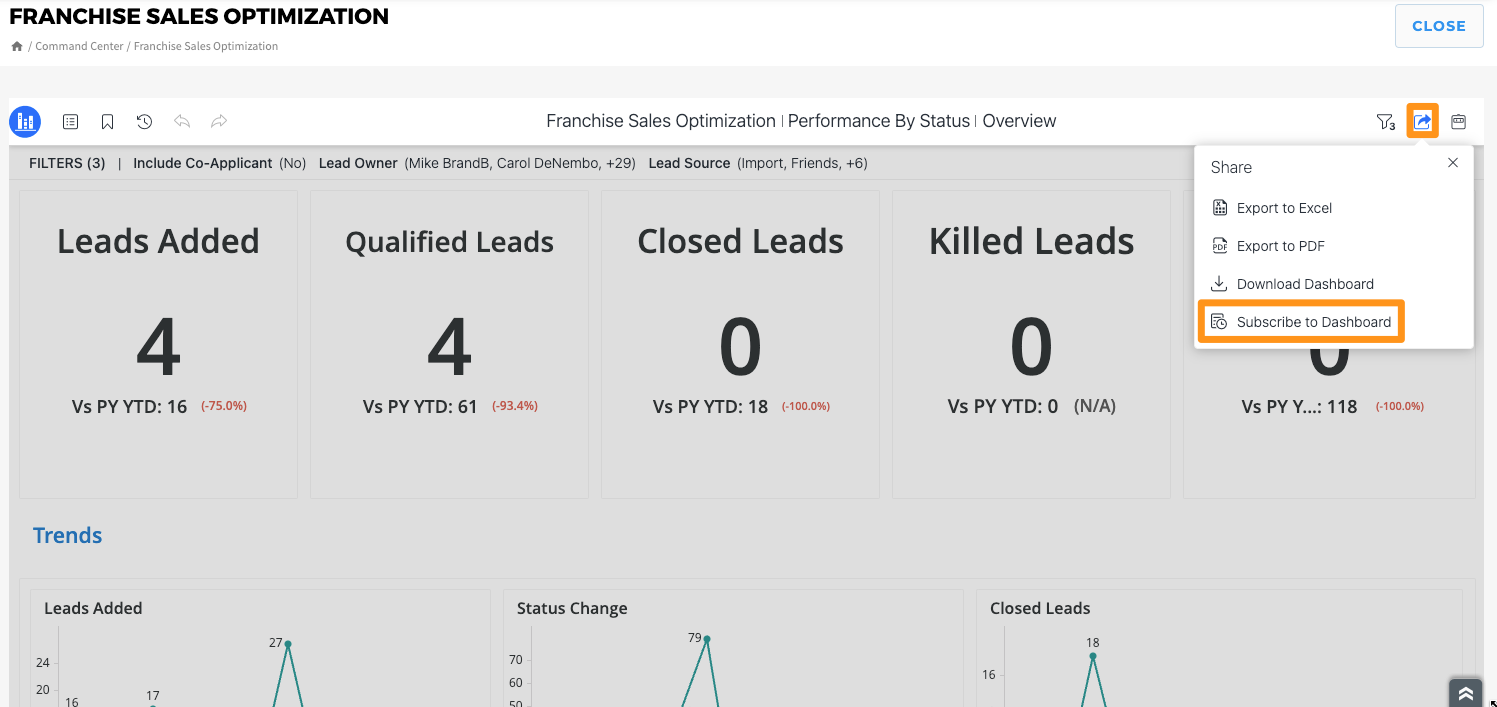Screen dimensions: 1497x707
Task: Click the Lead Source filter text
Action: pyautogui.click(x=758, y=163)
